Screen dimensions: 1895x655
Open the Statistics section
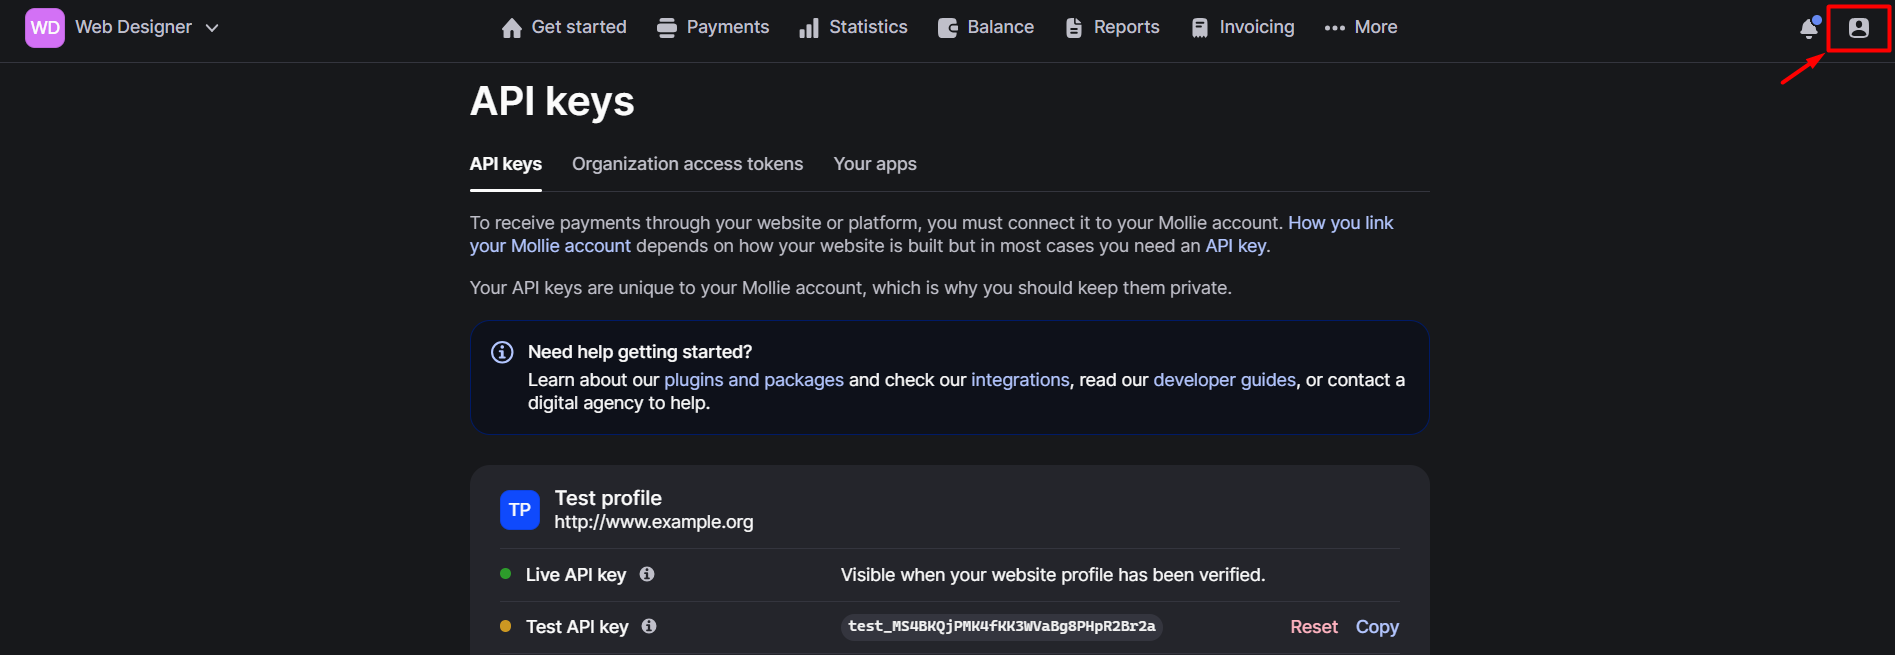(853, 28)
